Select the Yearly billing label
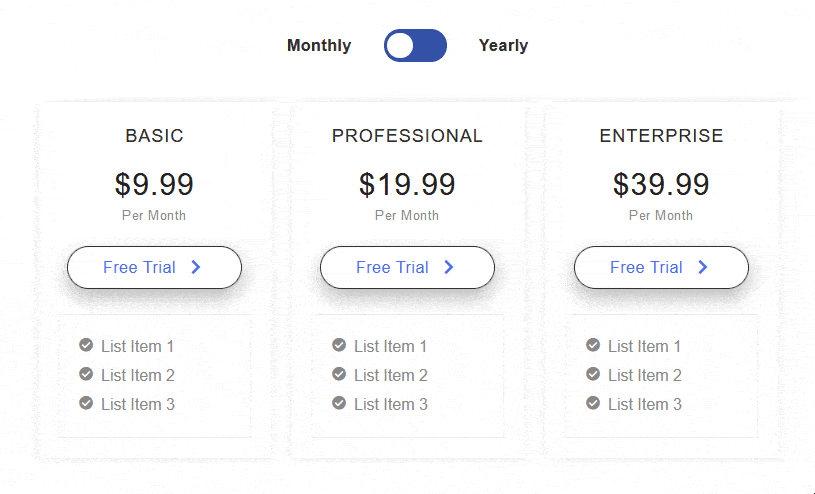 pos(503,46)
